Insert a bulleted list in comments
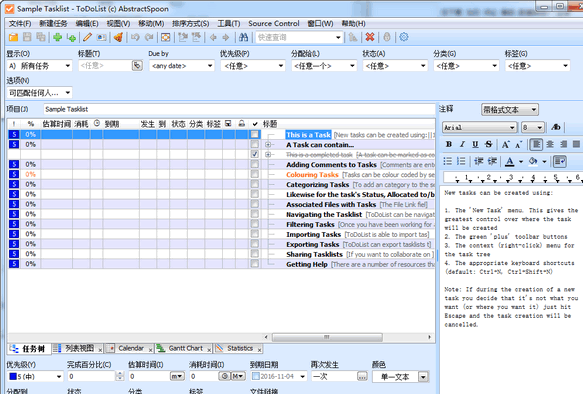The width and height of the screenshot is (583, 394). point(448,161)
